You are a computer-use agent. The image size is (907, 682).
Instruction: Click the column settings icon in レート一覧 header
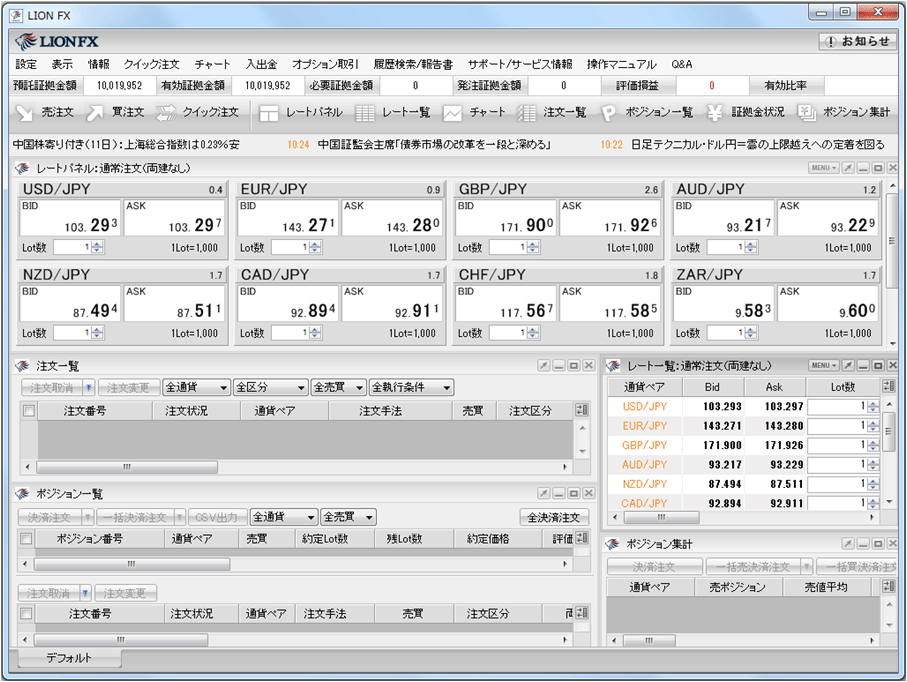pyautogui.click(x=888, y=386)
